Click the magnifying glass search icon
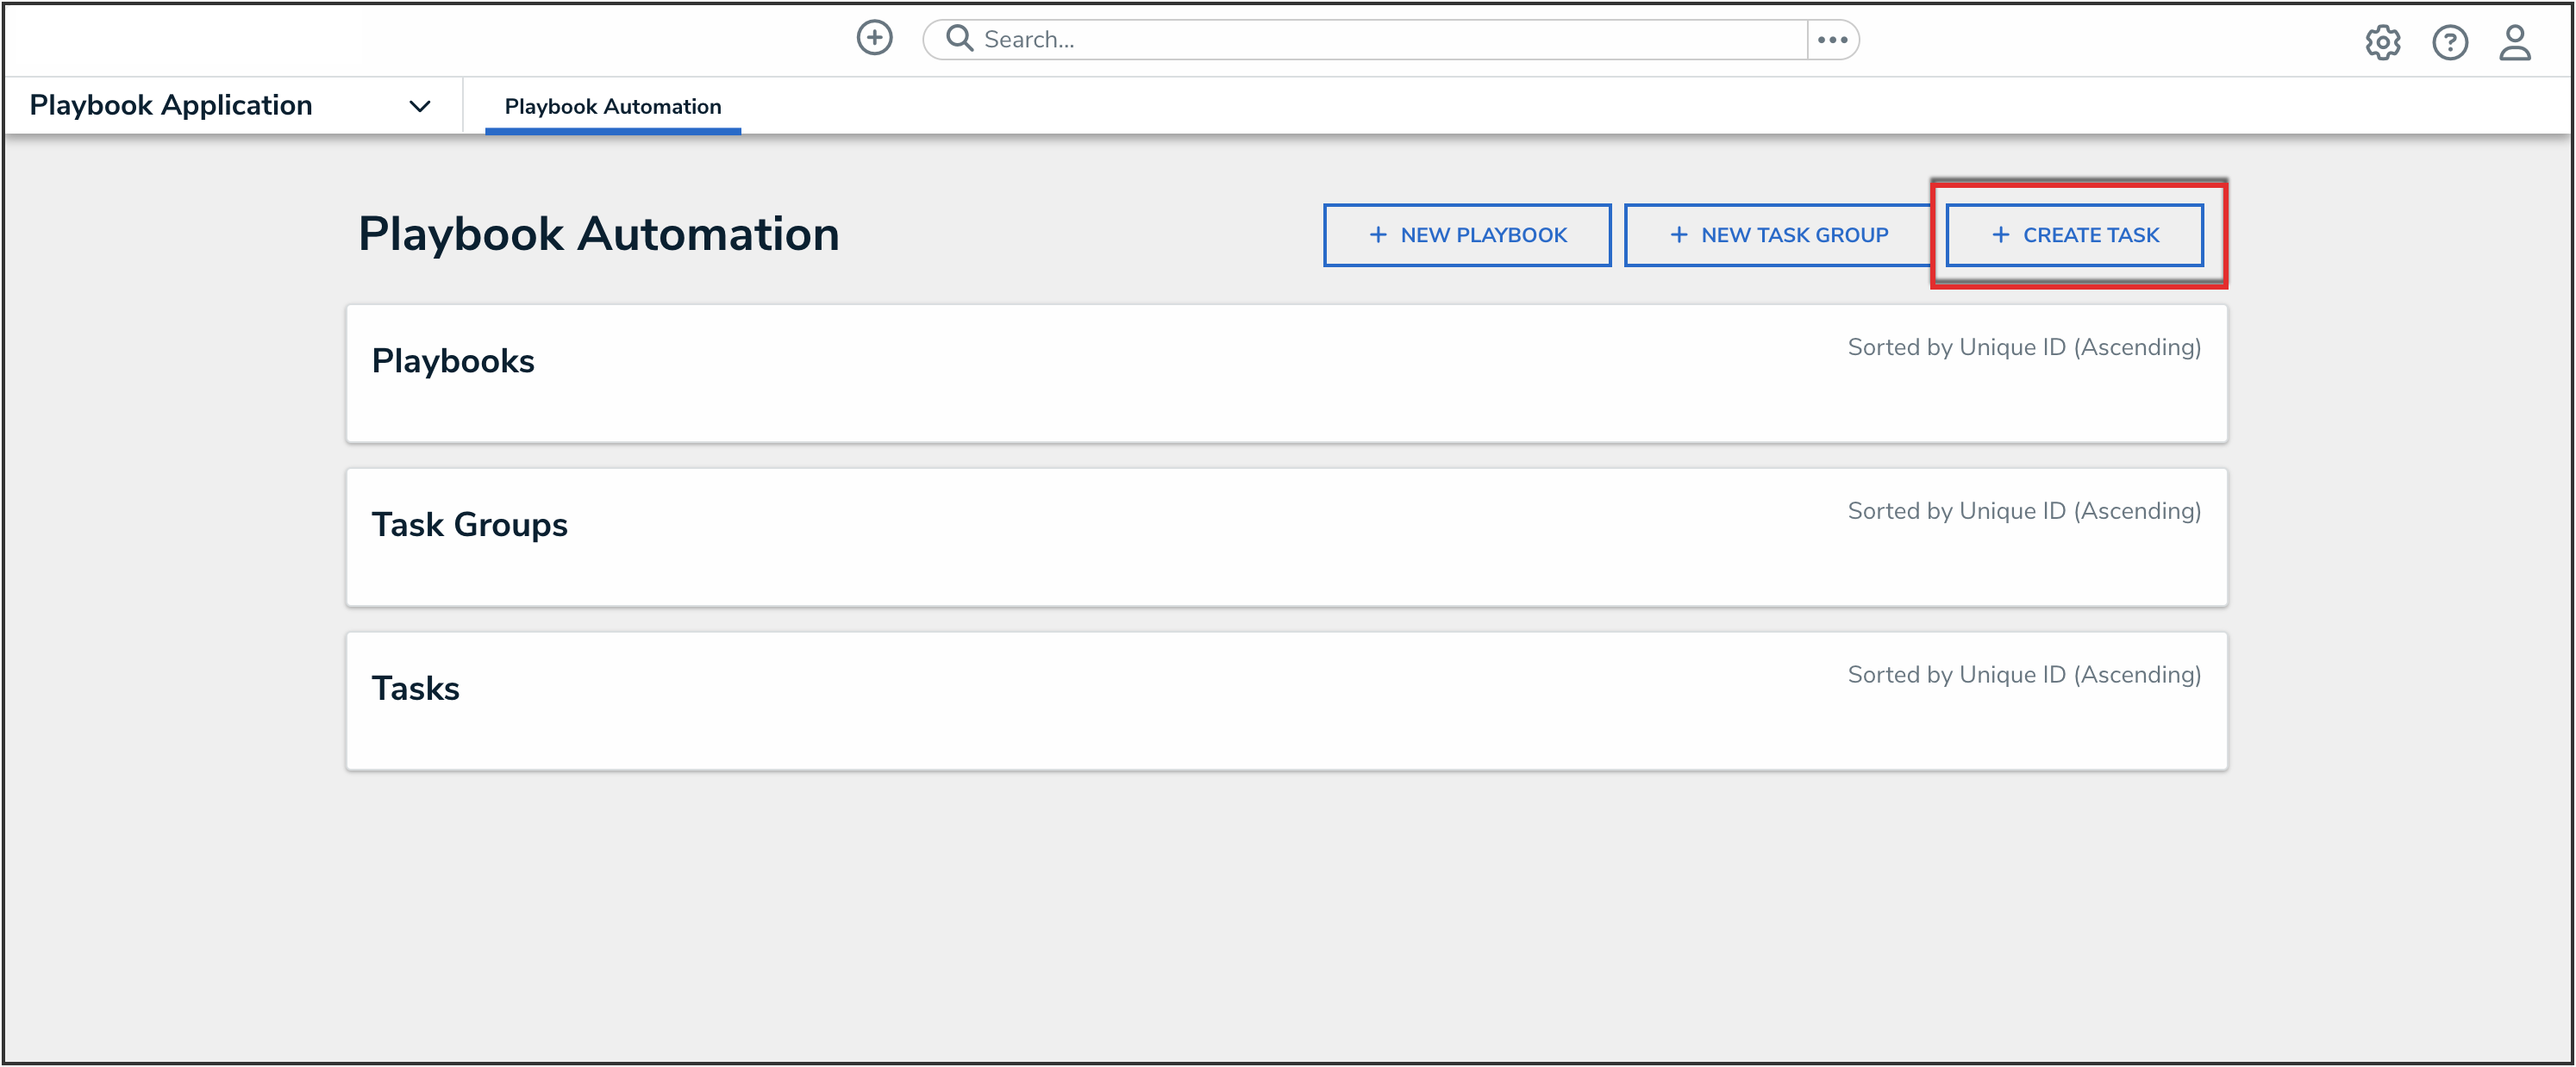The width and height of the screenshot is (2576, 1067). tap(959, 38)
